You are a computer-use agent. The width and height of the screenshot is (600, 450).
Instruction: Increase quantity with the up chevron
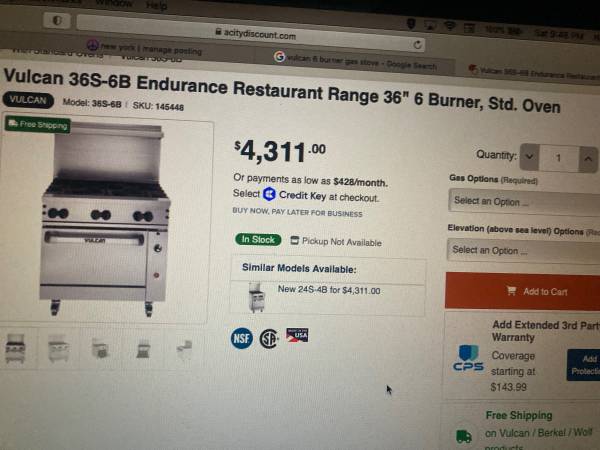(x=589, y=158)
